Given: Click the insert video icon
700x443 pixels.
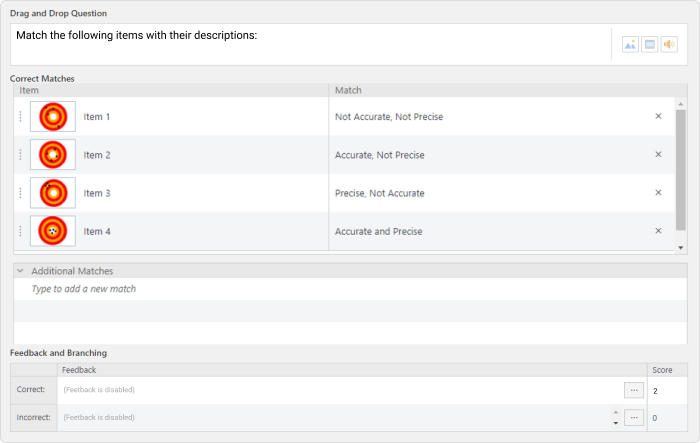Looking at the screenshot, I should tap(650, 44).
